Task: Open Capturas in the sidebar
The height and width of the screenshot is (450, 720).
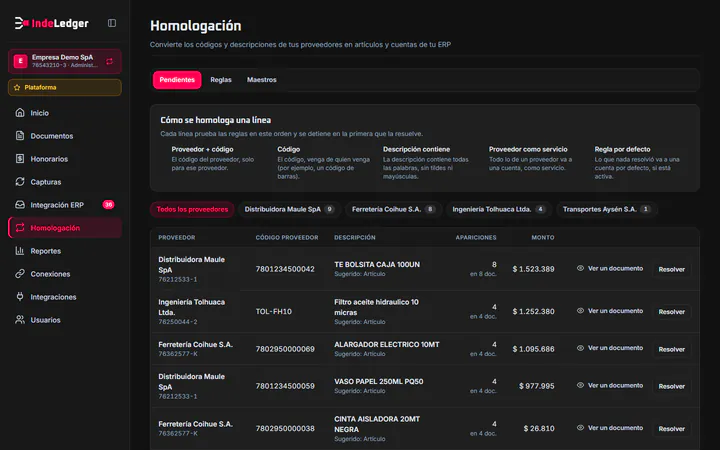Action: point(65,181)
